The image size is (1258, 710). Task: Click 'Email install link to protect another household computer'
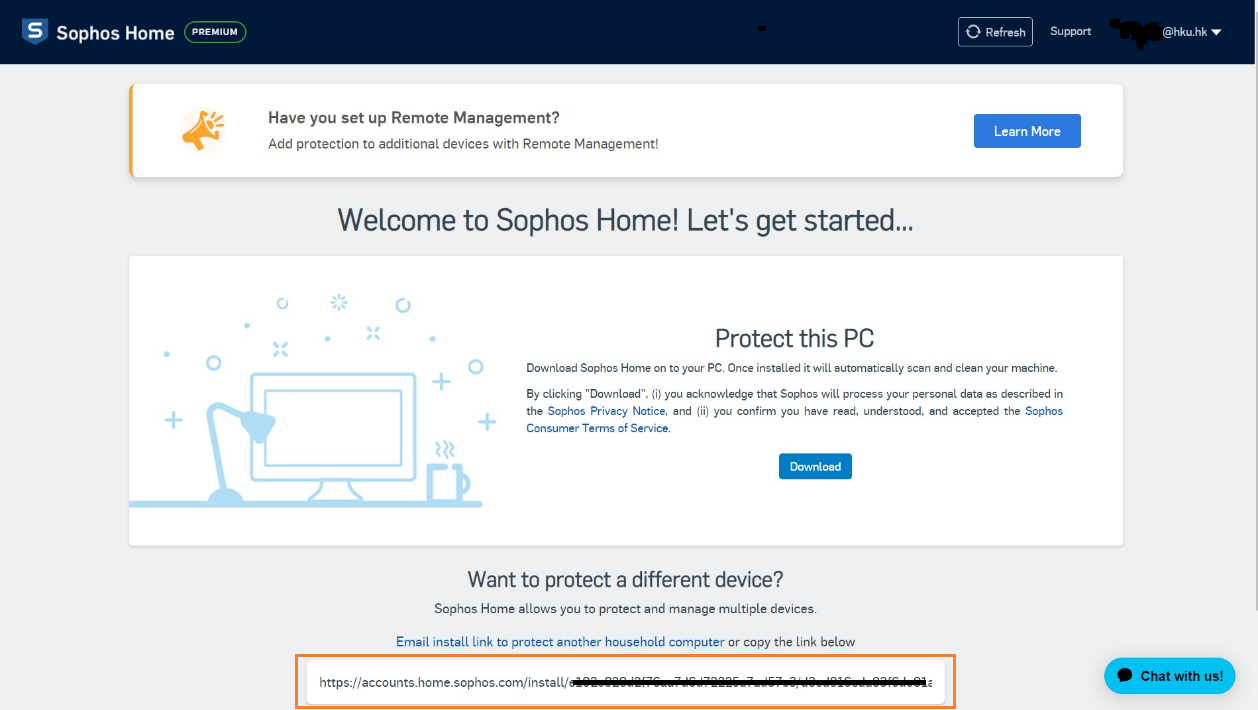pyautogui.click(x=558, y=642)
